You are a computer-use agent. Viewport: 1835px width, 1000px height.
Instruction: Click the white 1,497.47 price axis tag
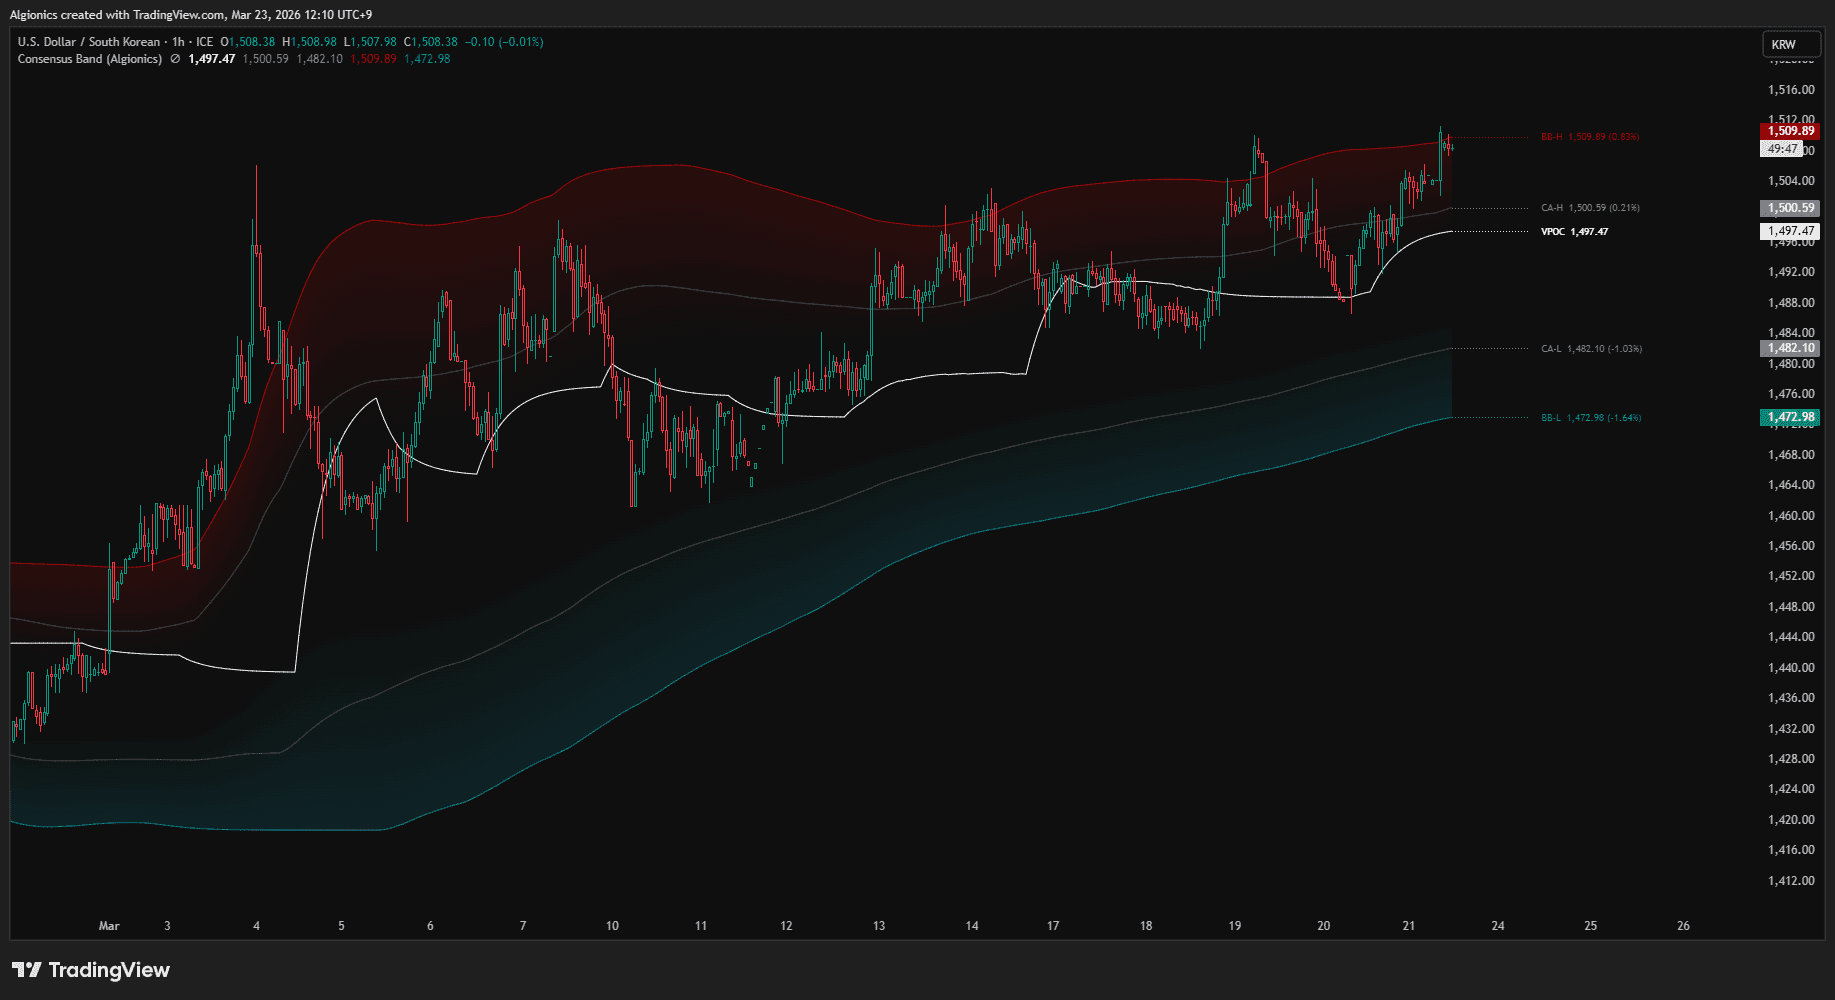click(1790, 231)
